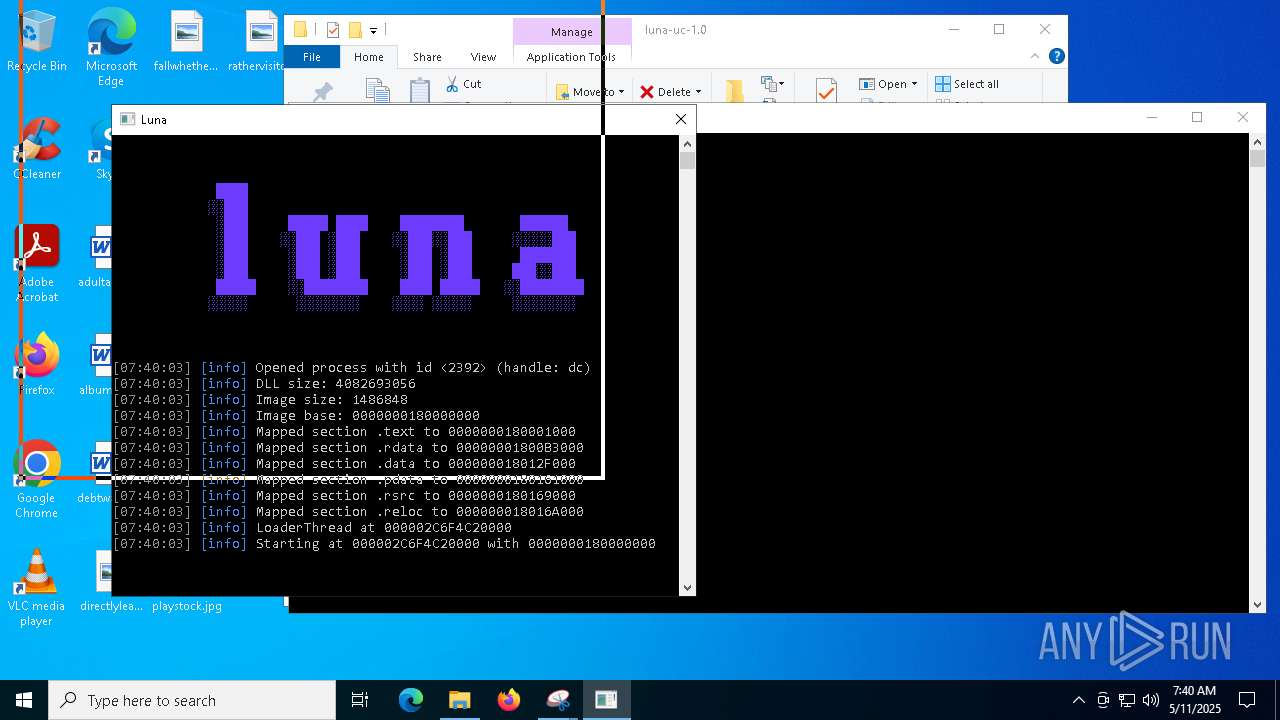Click the Manage contextual tab in Explorer

[572, 31]
